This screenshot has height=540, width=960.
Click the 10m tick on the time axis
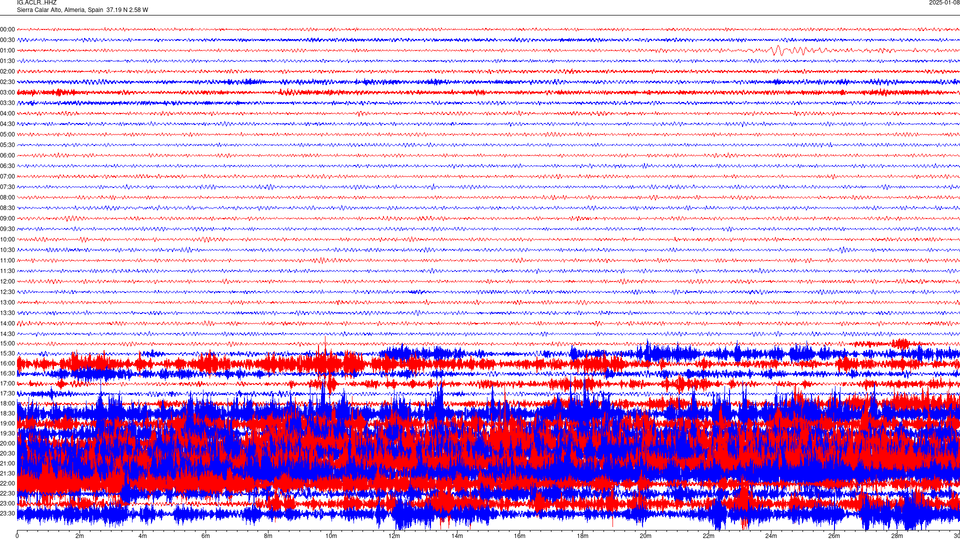[331, 536]
